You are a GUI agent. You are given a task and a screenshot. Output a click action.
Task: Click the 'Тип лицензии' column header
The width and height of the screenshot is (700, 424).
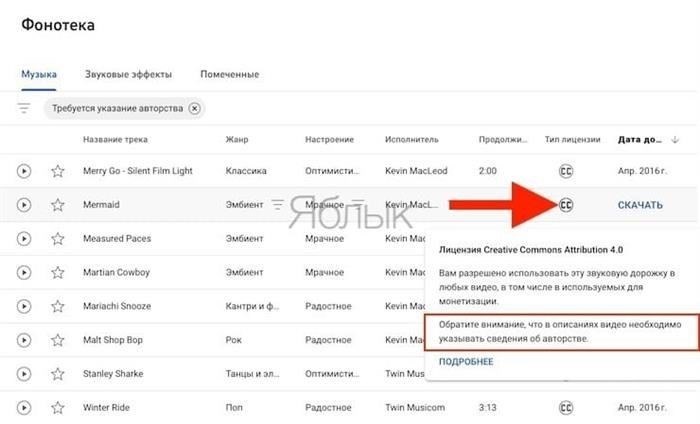[x=572, y=140]
